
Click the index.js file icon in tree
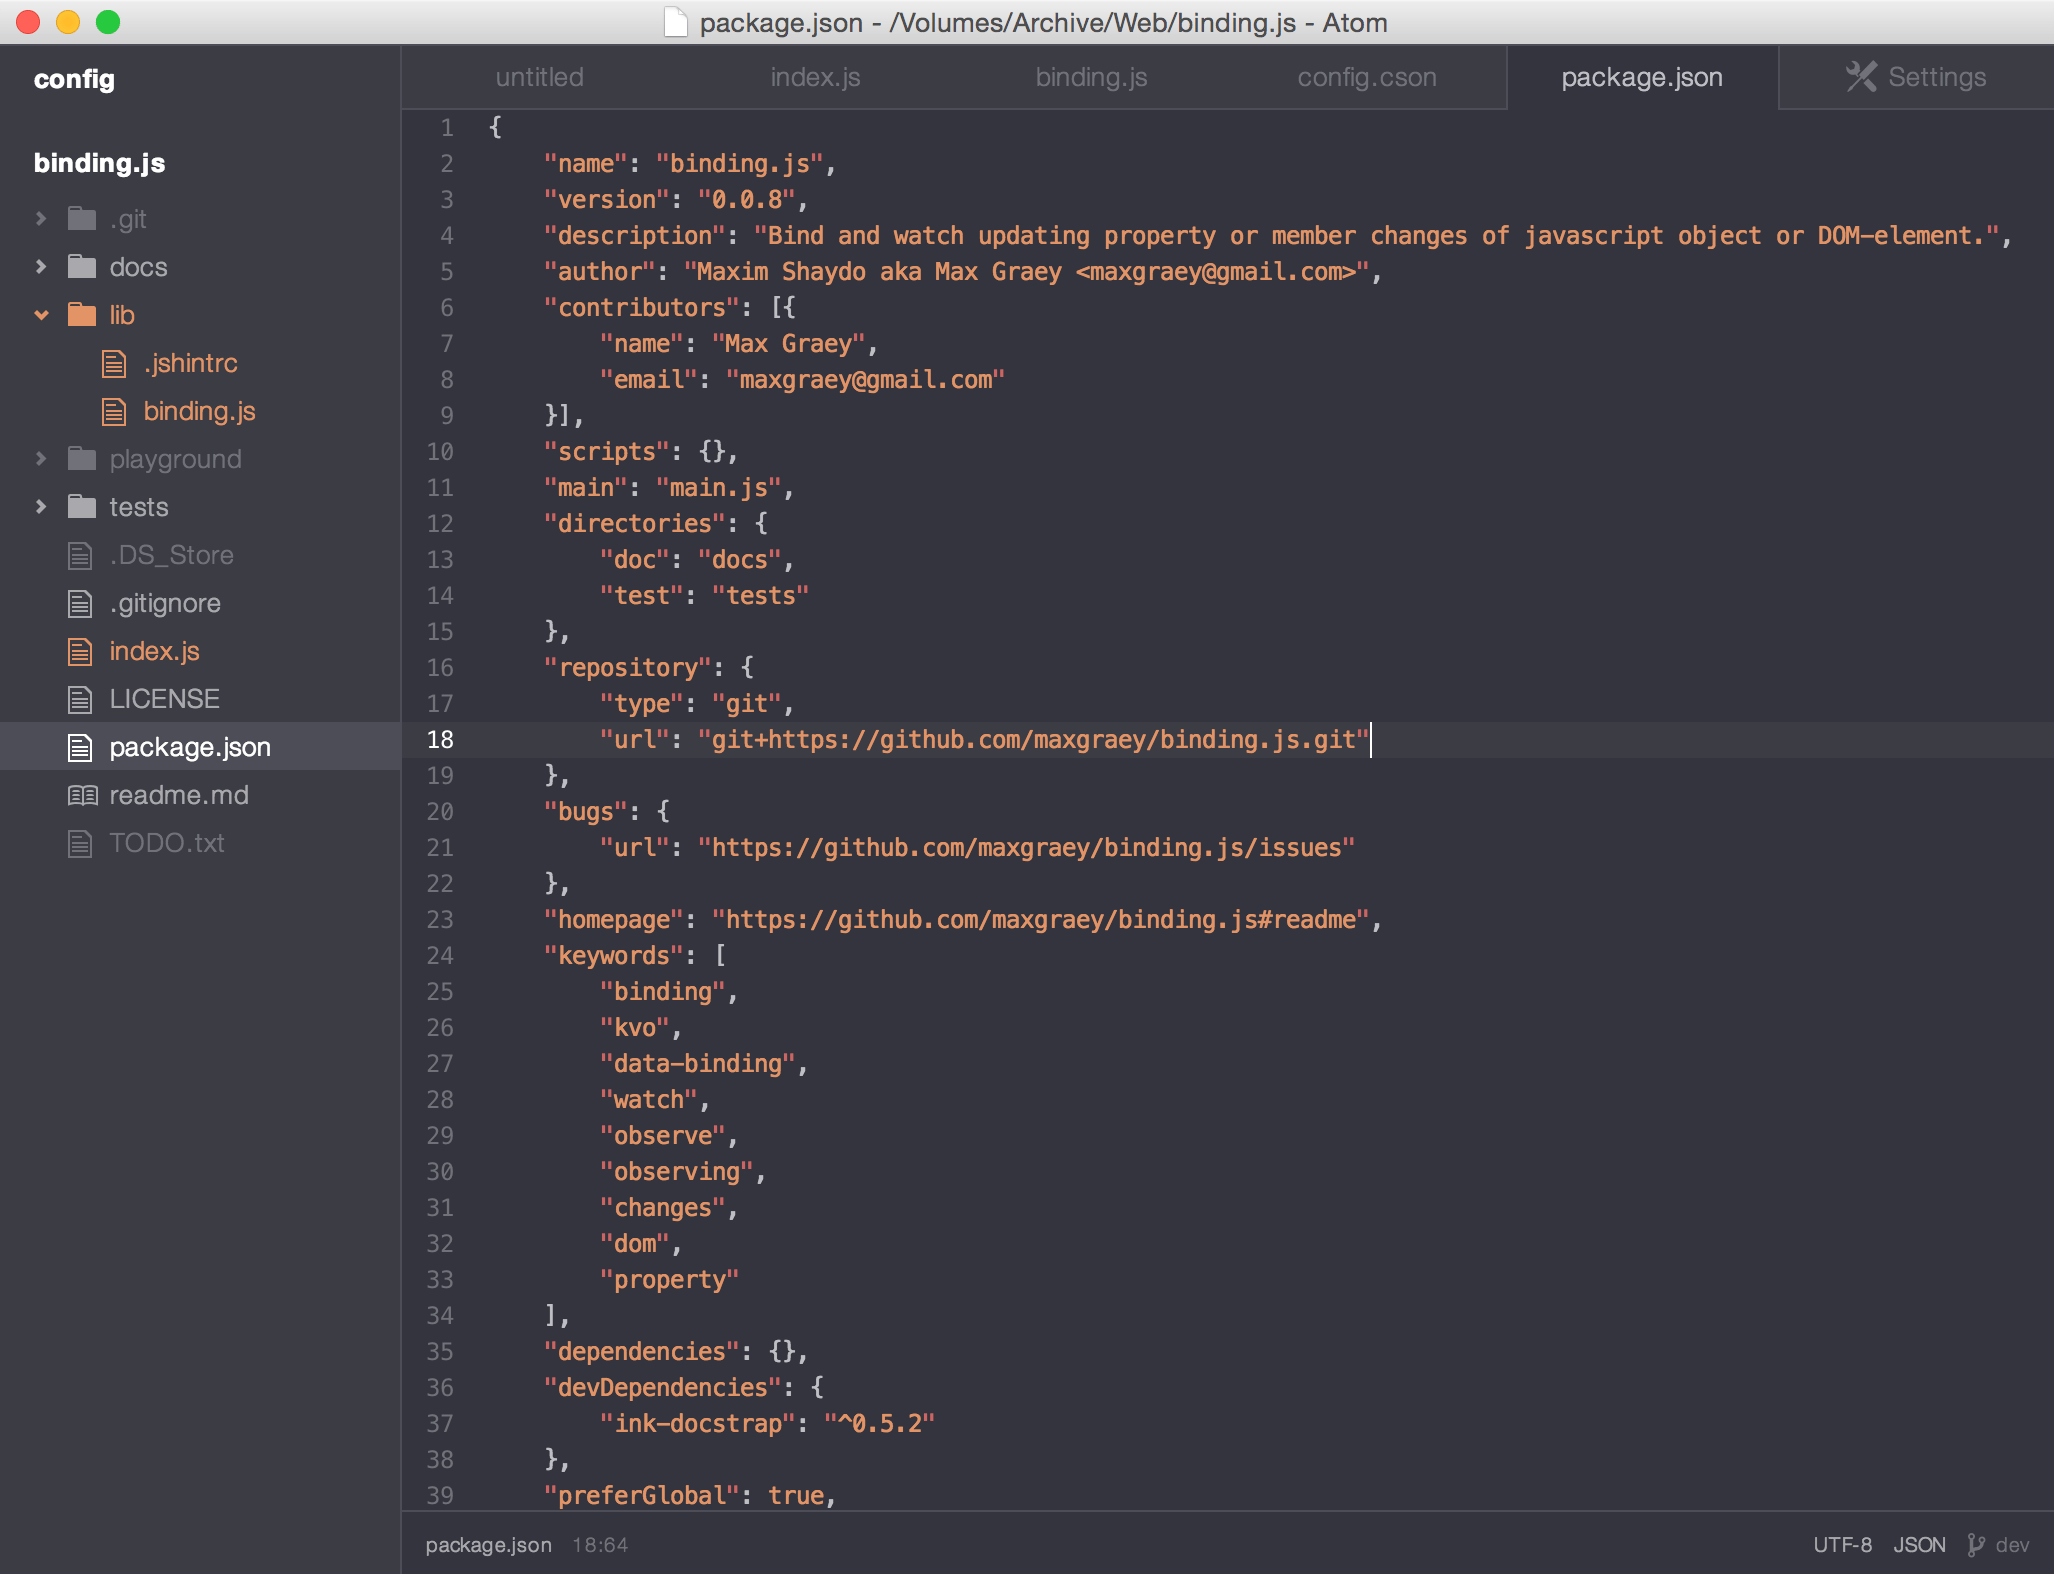point(80,651)
